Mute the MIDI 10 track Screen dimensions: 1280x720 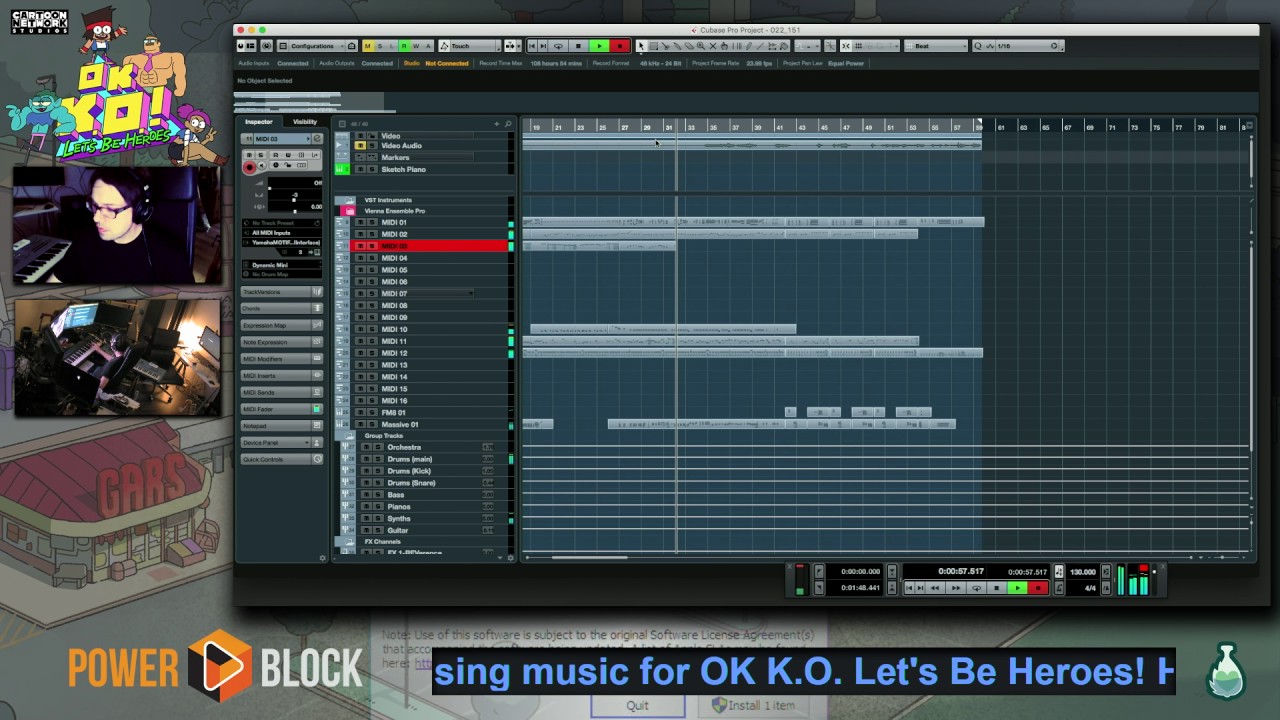point(361,329)
